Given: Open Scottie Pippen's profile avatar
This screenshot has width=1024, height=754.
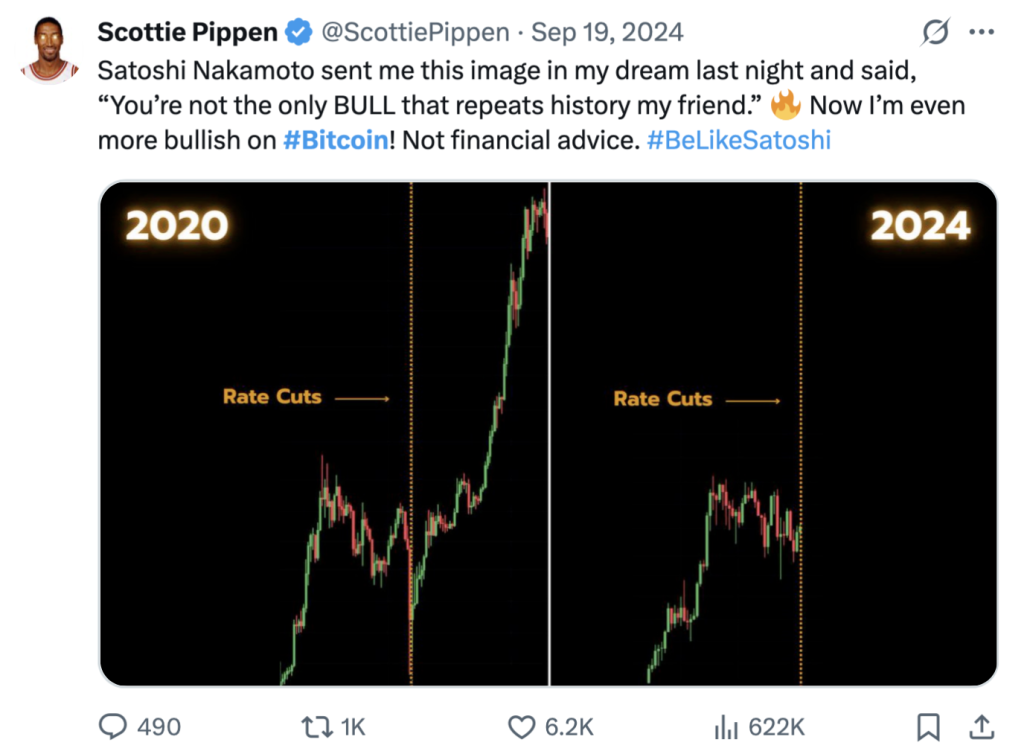Looking at the screenshot, I should [50, 51].
